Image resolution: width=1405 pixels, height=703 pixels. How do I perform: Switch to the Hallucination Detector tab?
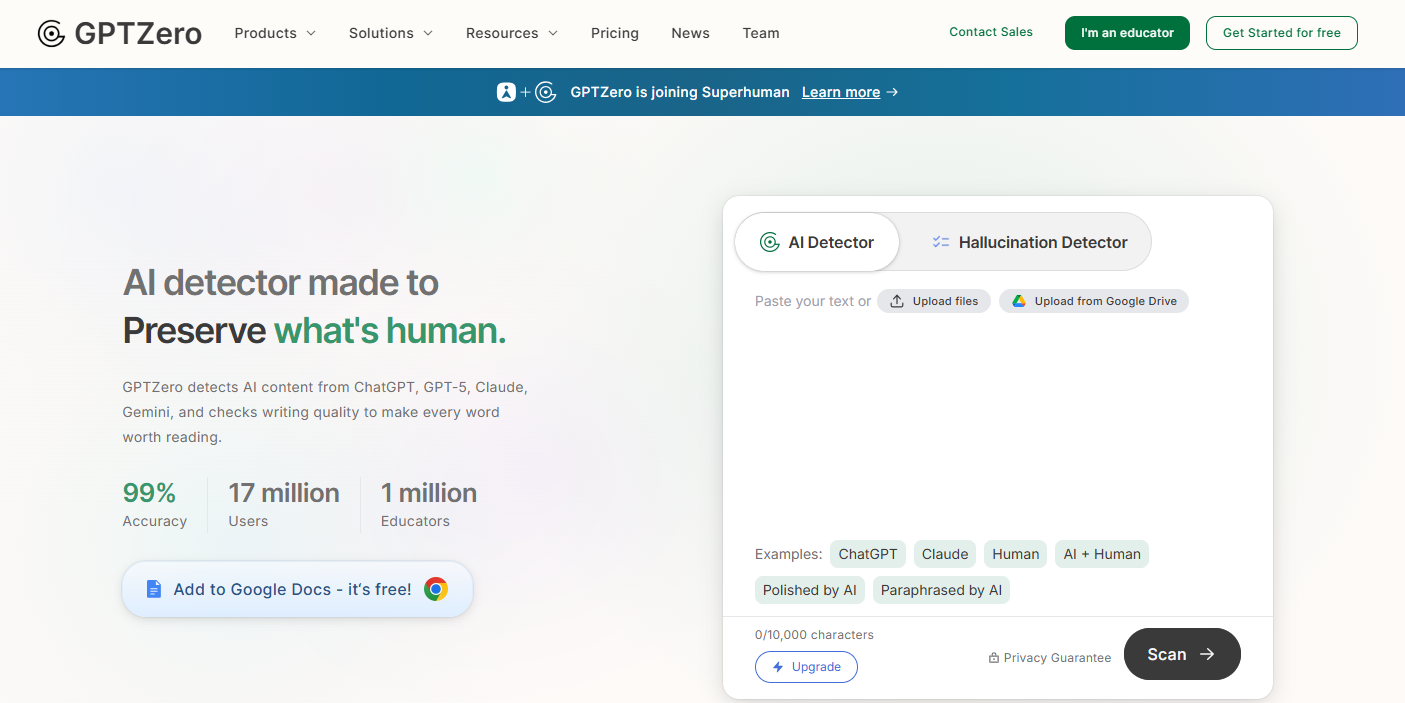pyautogui.click(x=1028, y=242)
